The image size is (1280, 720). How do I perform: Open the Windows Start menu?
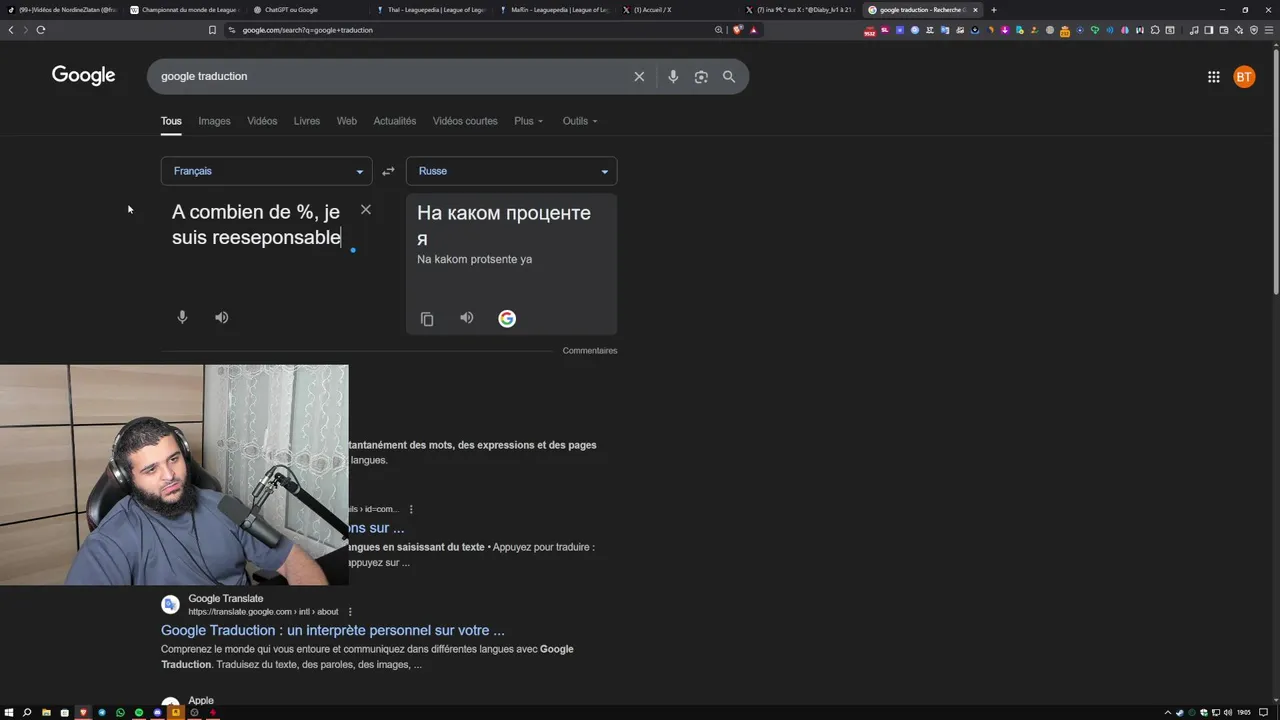point(9,713)
